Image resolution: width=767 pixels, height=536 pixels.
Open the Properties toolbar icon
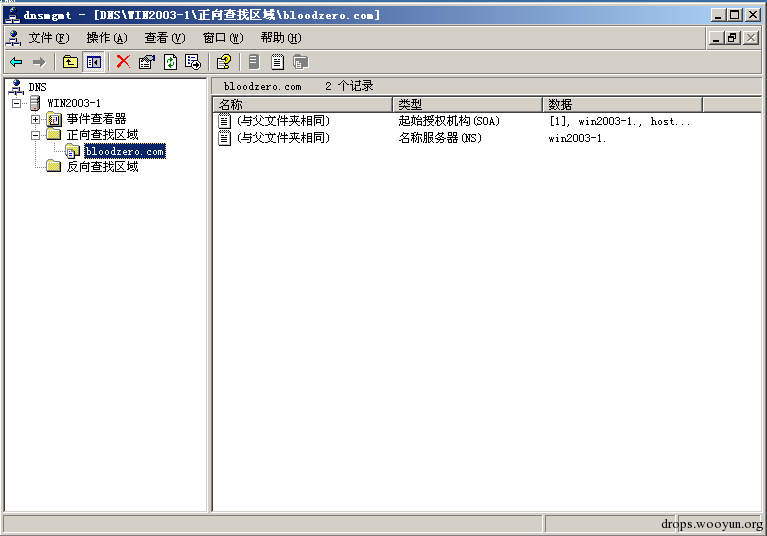[147, 62]
